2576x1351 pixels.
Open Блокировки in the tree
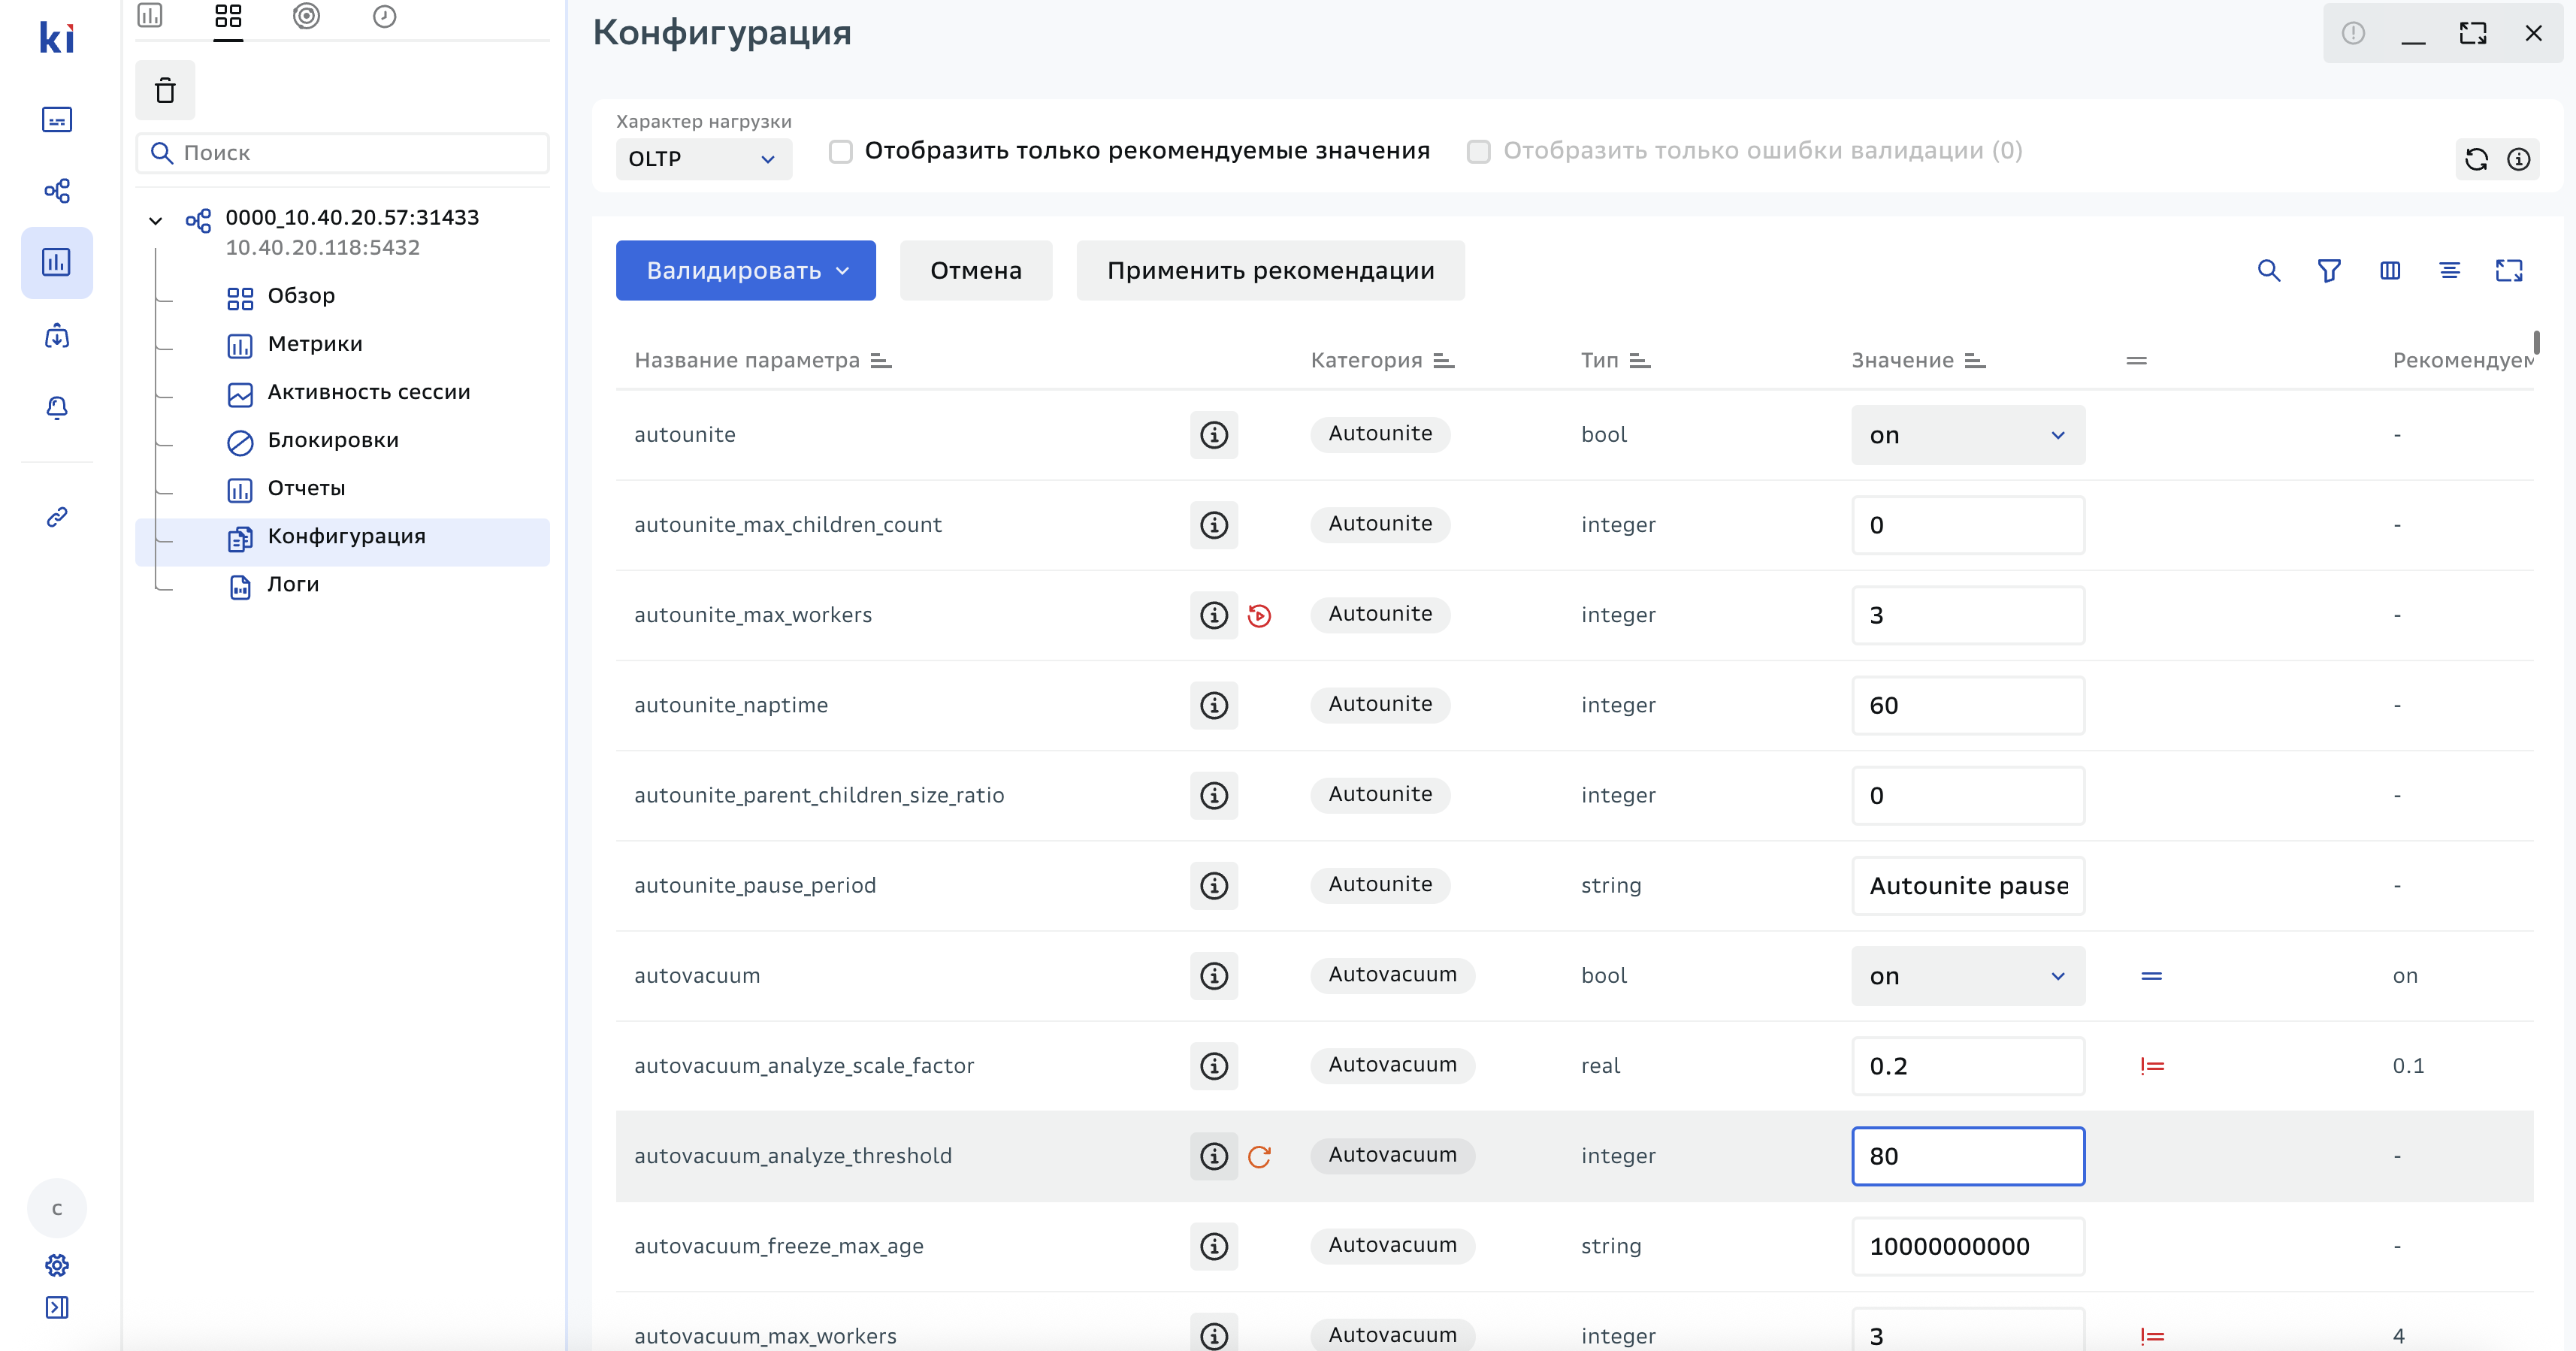pos(333,440)
